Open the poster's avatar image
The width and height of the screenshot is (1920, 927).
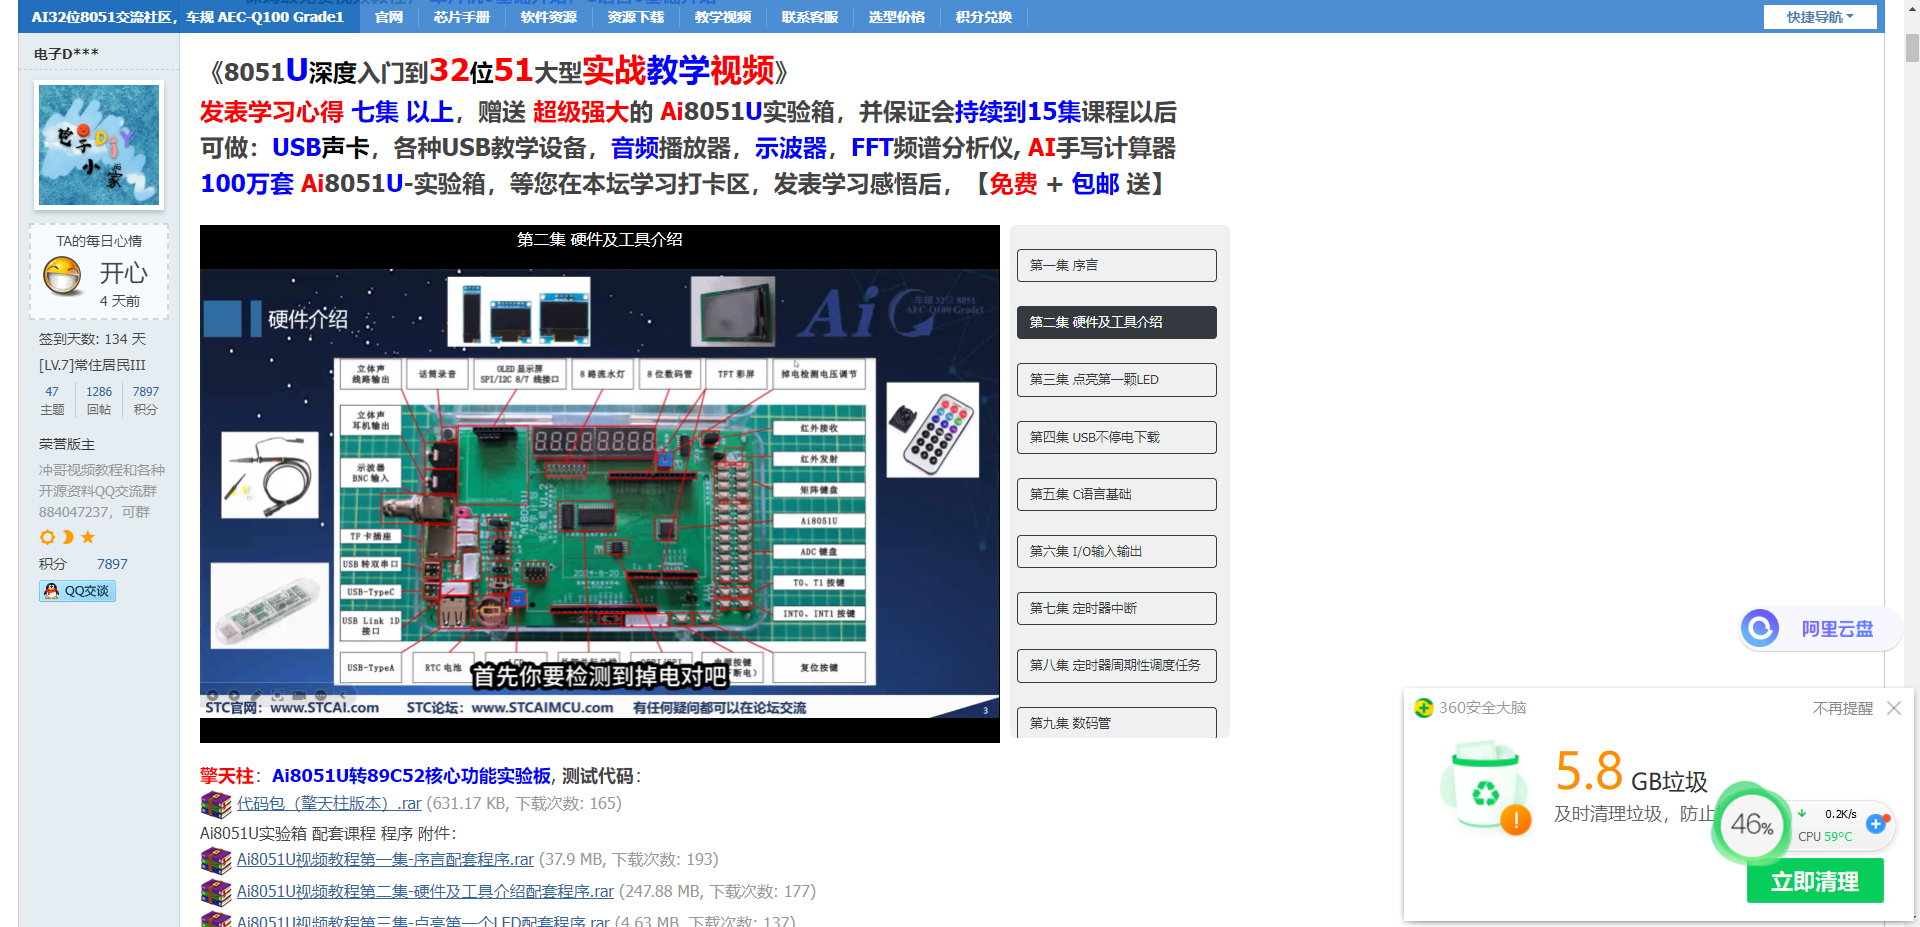point(99,145)
